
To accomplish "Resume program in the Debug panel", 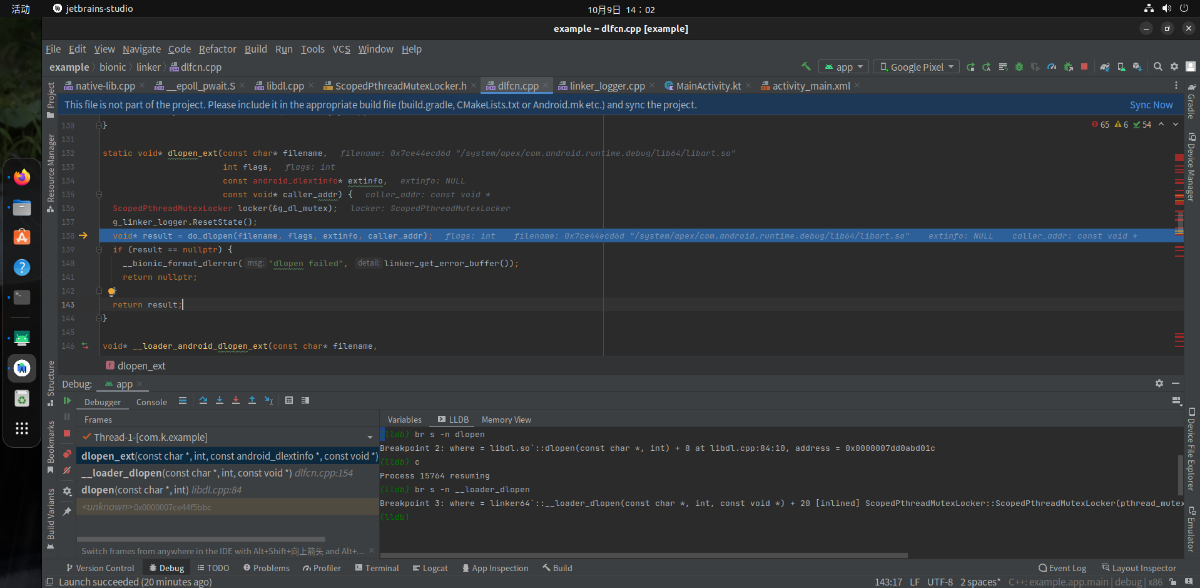I will tap(67, 401).
